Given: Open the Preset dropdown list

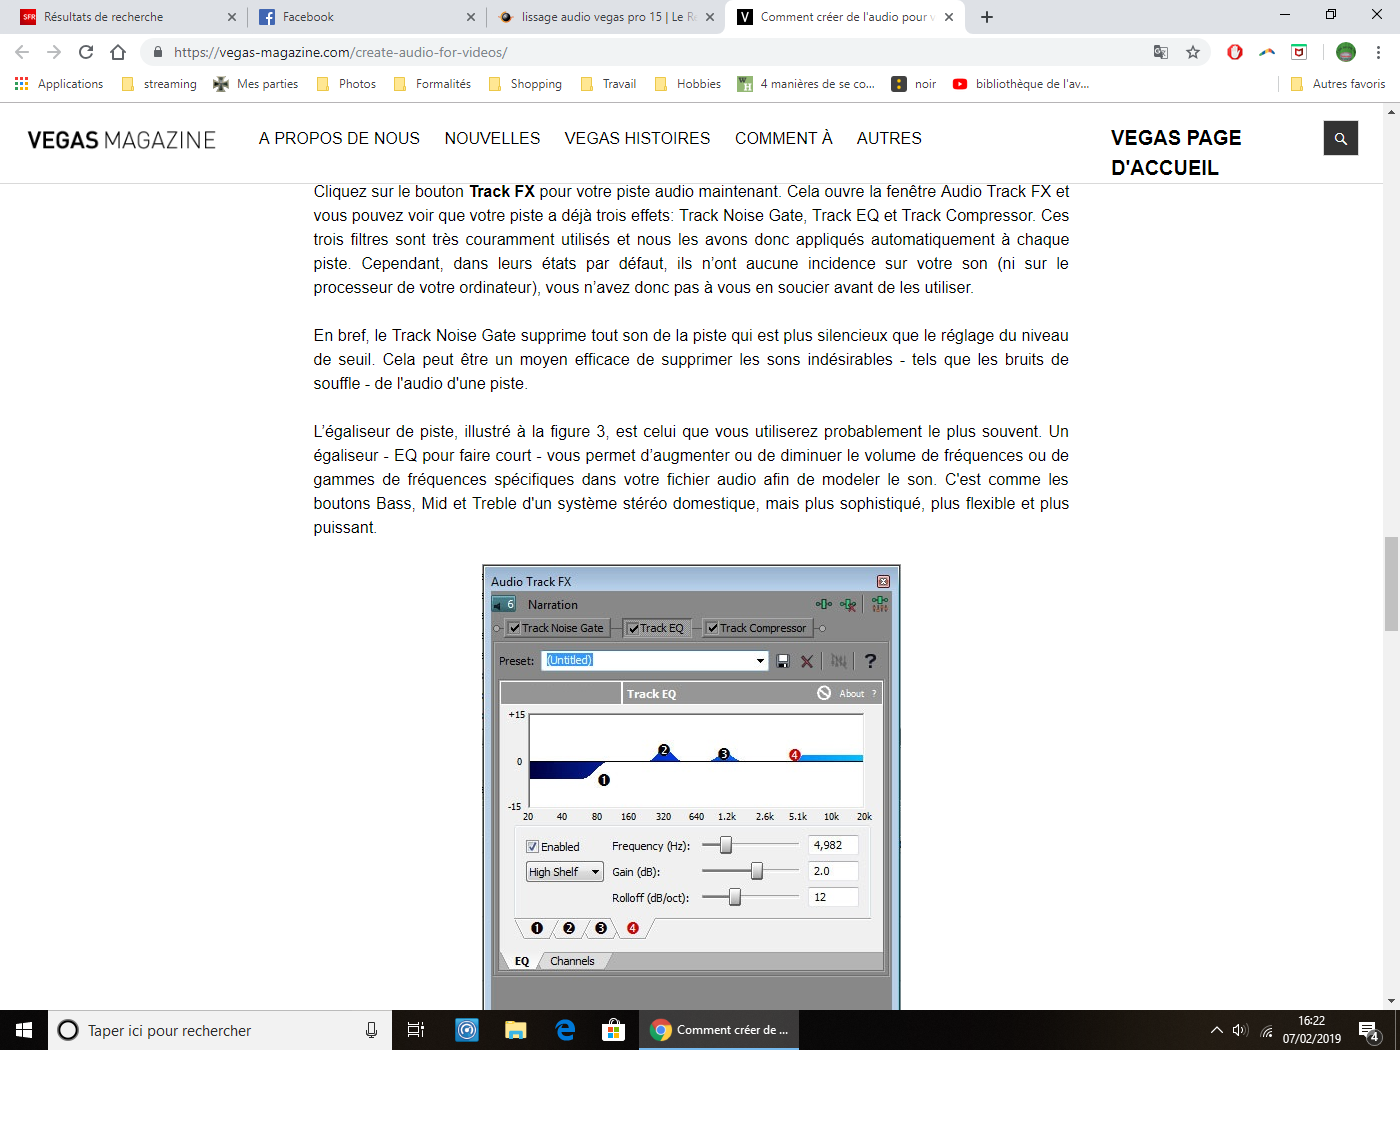Looking at the screenshot, I should pyautogui.click(x=760, y=661).
